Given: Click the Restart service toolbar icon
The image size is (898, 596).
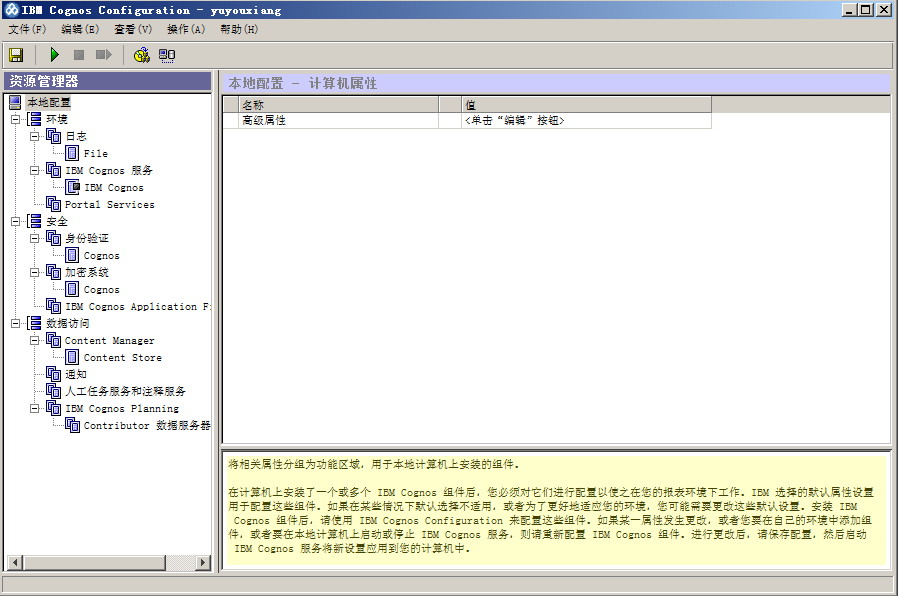Looking at the screenshot, I should 104,55.
